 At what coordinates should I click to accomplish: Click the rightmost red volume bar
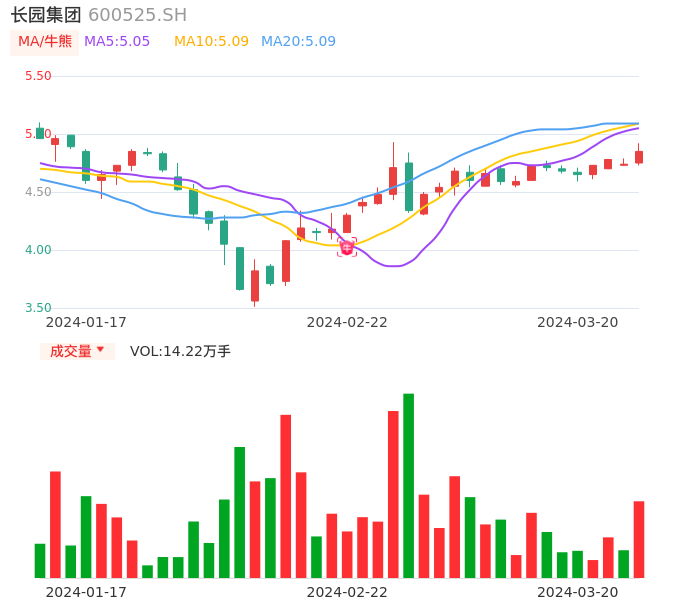tap(638, 539)
